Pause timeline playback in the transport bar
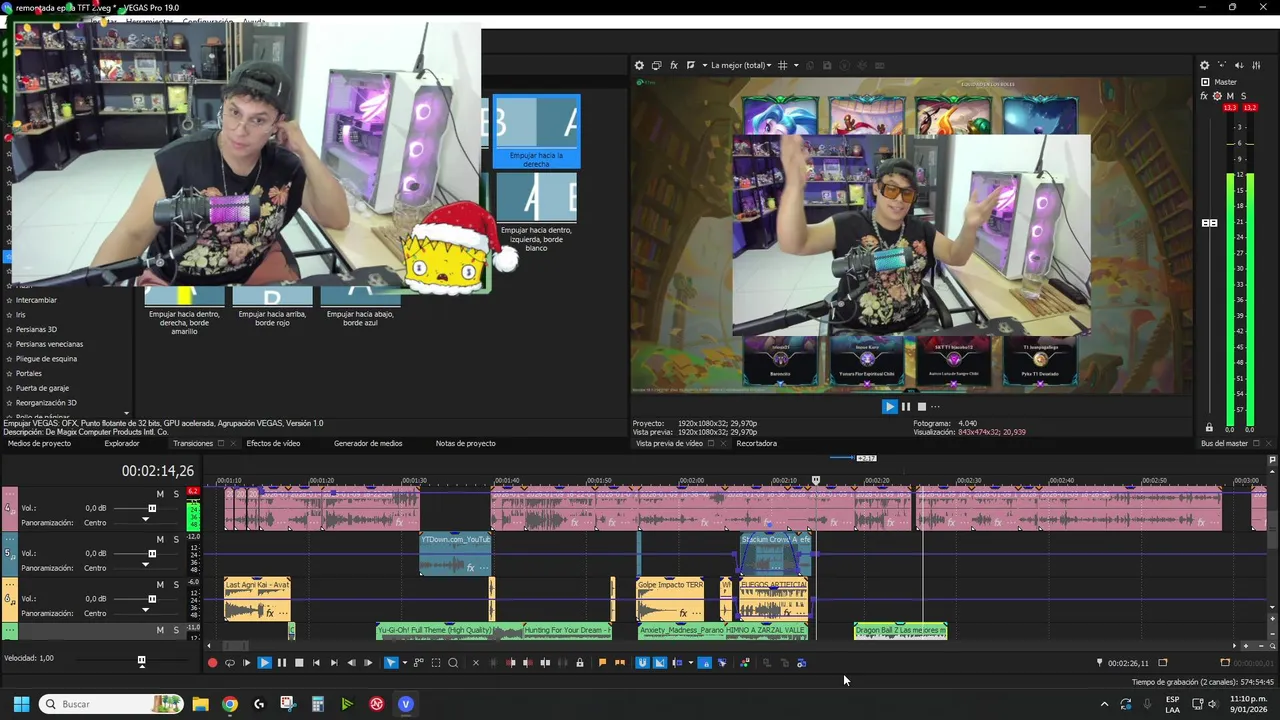Image resolution: width=1280 pixels, height=720 pixels. pyautogui.click(x=282, y=663)
